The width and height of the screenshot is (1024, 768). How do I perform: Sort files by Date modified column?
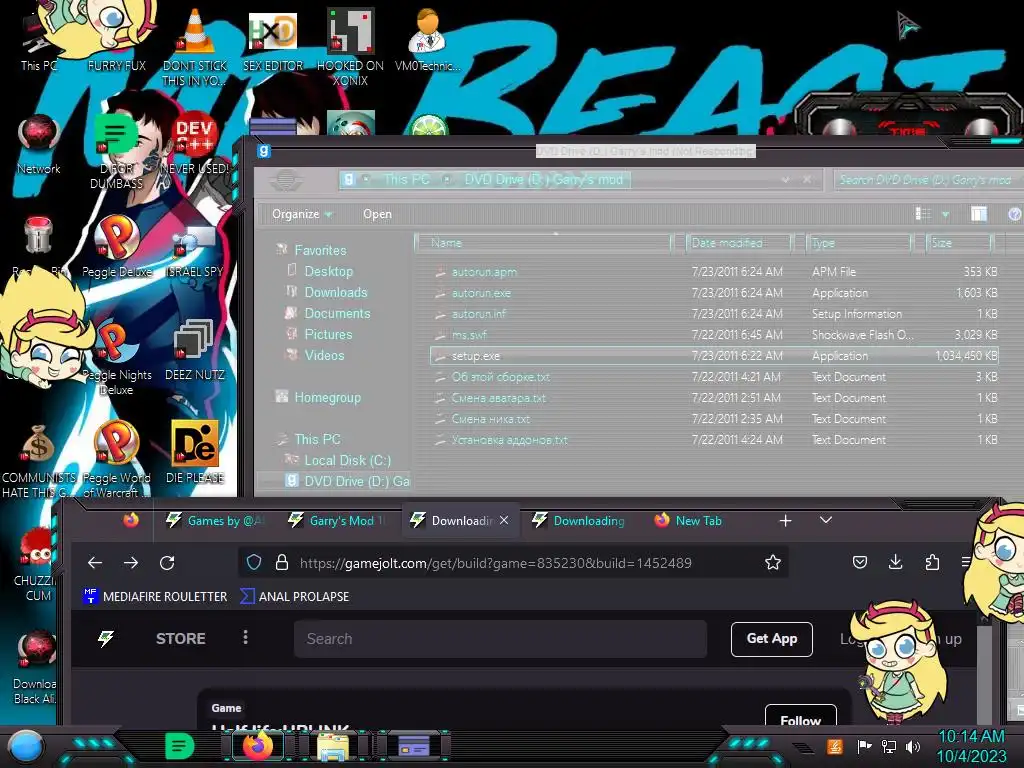pyautogui.click(x=739, y=243)
